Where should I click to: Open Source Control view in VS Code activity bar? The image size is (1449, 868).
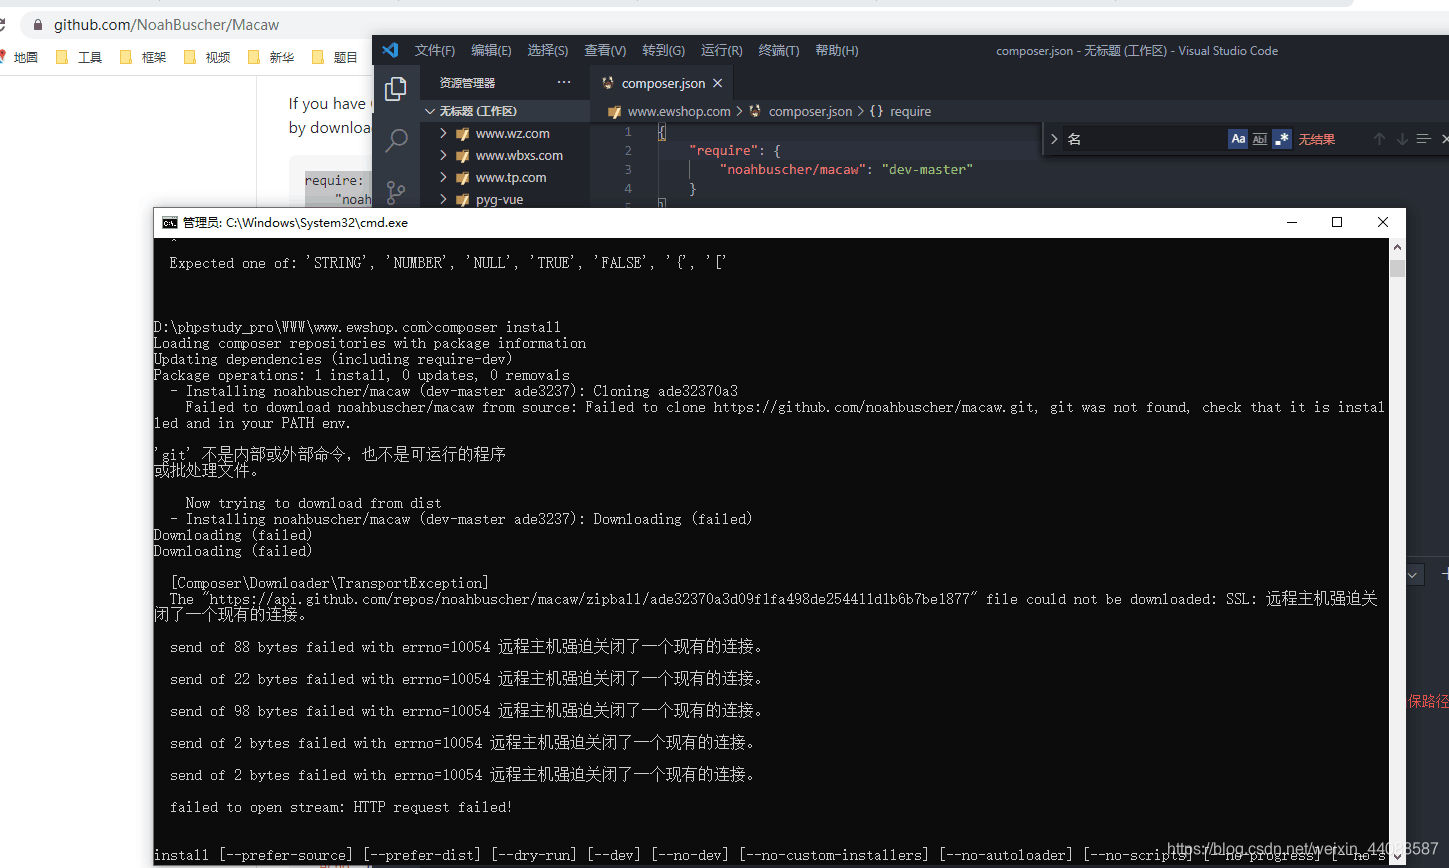[396, 191]
